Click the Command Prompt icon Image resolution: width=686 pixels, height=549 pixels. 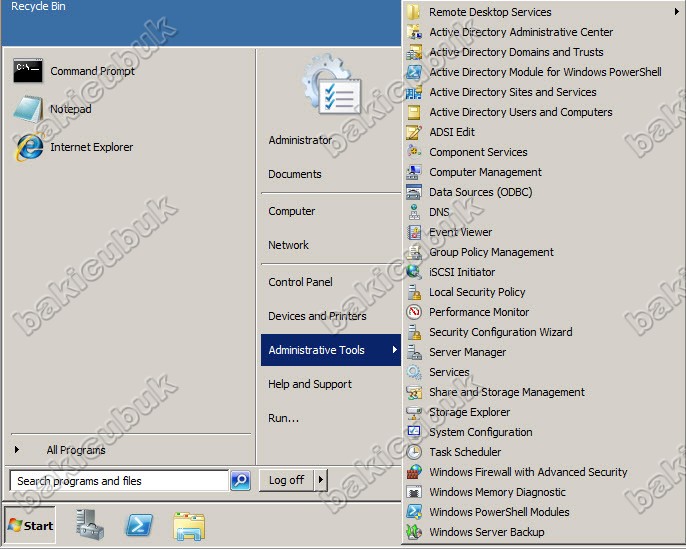[28, 70]
